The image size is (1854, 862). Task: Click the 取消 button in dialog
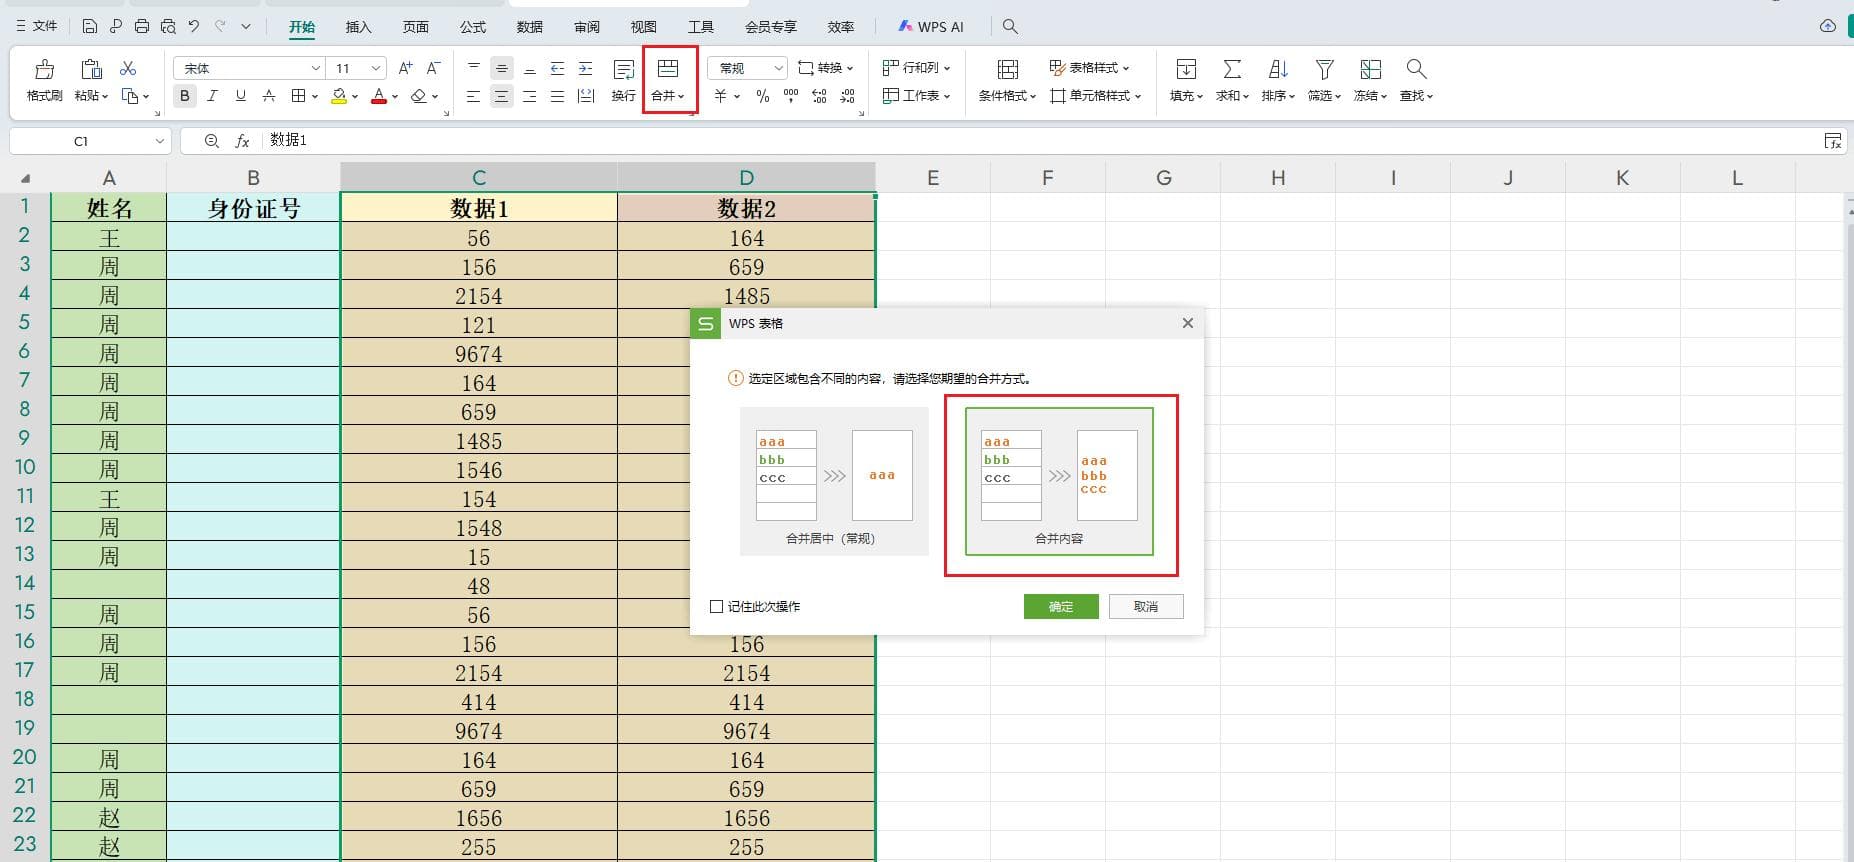coord(1146,606)
